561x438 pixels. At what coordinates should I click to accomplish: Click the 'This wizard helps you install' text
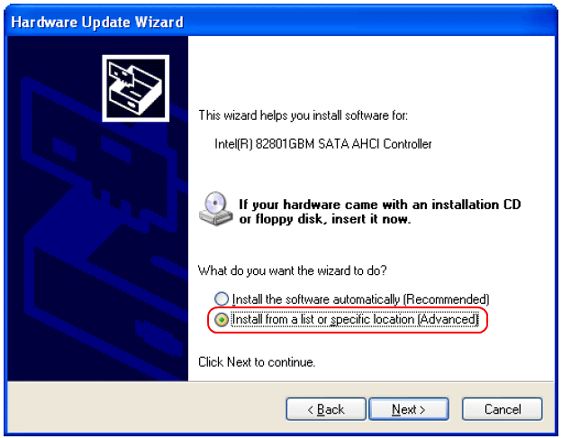[303, 116]
